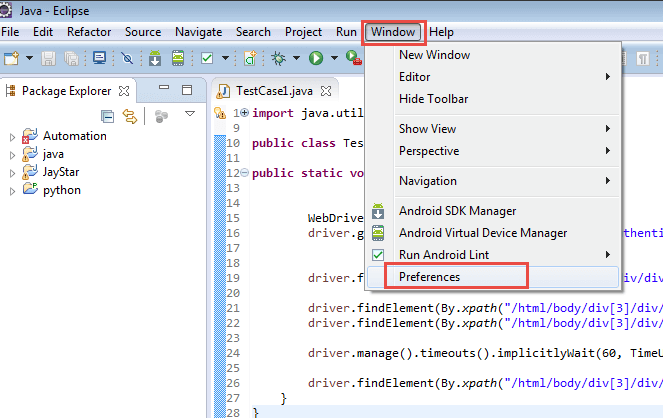Select the Automation project
The height and width of the screenshot is (418, 663).
74,136
